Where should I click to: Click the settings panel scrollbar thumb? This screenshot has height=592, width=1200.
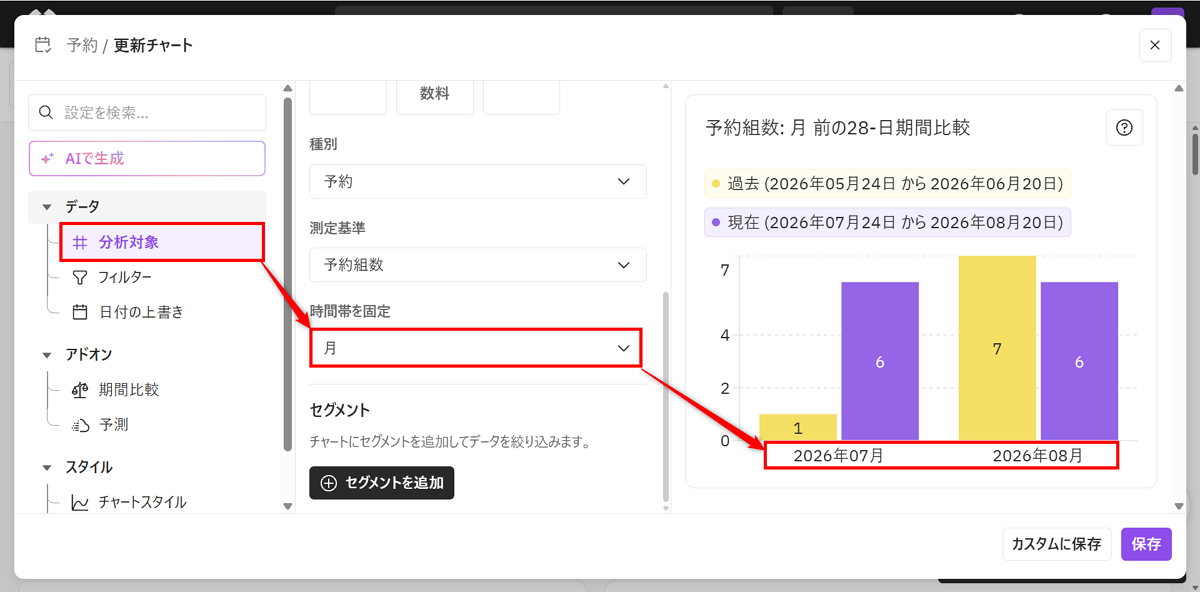click(665, 397)
